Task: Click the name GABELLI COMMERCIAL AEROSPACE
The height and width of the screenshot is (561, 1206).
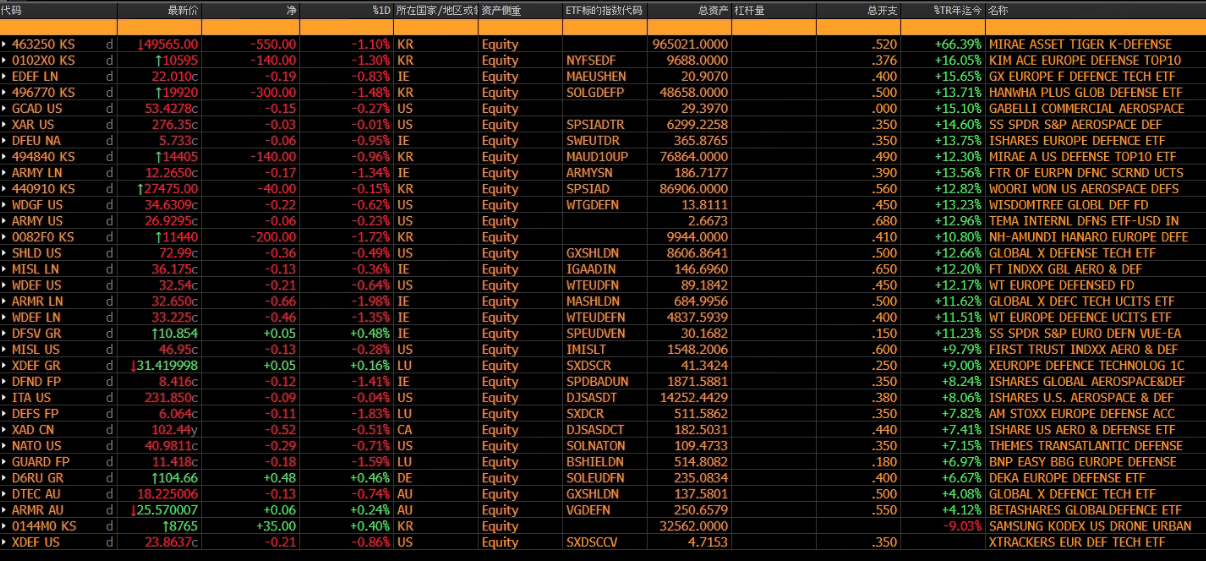Action: [x=1086, y=108]
